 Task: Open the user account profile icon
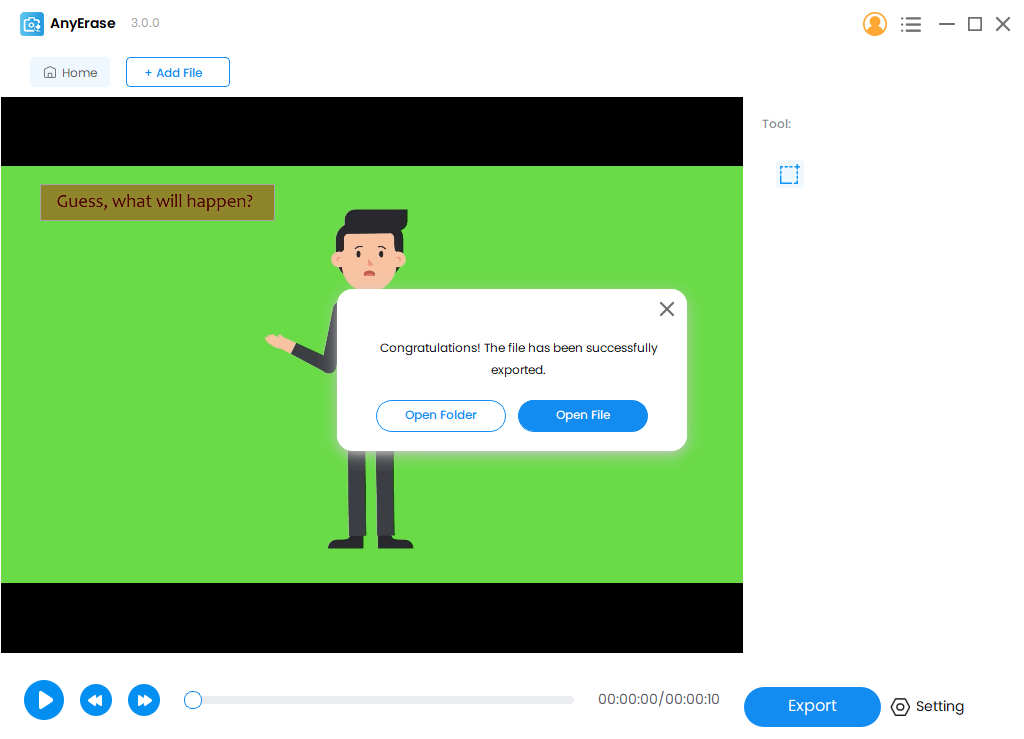click(x=874, y=24)
